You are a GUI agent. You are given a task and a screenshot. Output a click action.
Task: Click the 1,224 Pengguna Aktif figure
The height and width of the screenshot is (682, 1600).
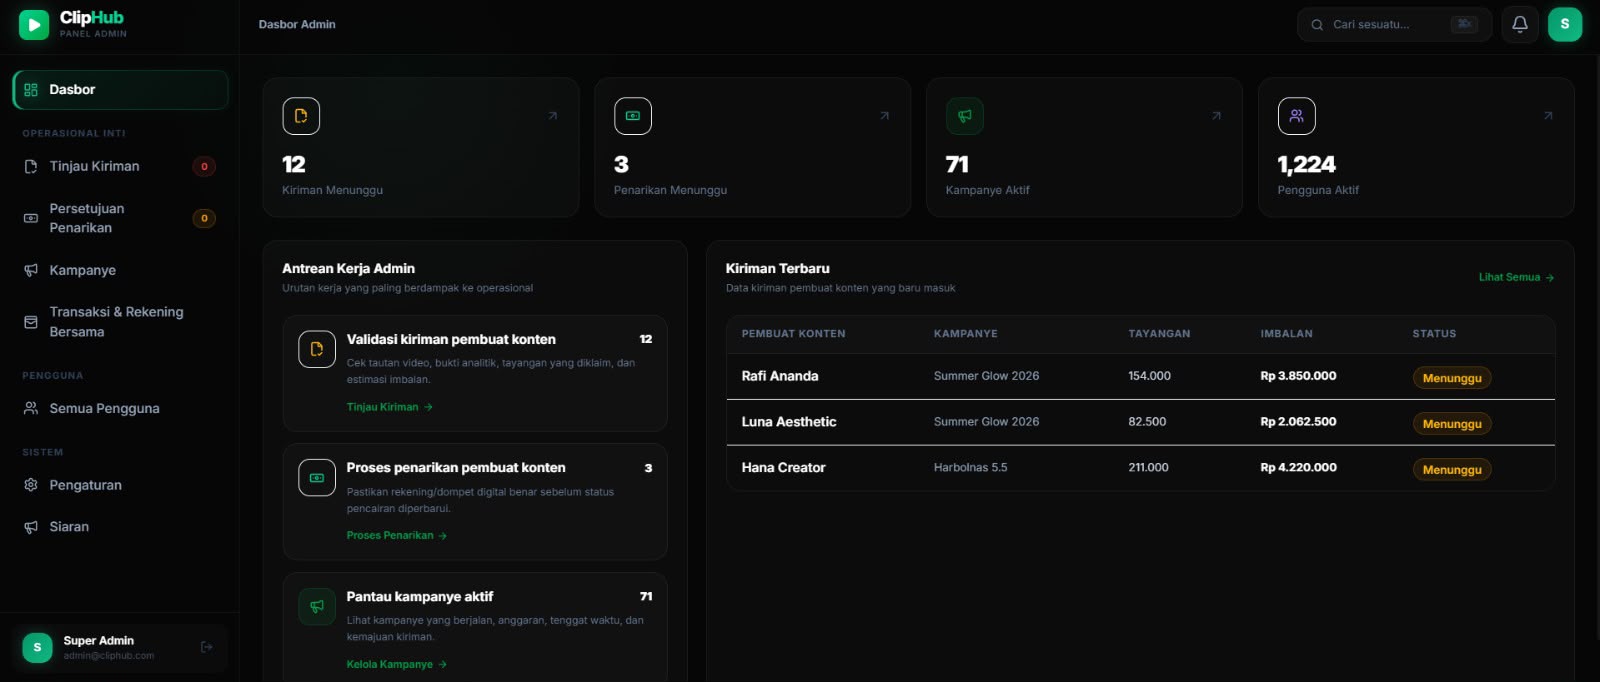pyautogui.click(x=1306, y=164)
